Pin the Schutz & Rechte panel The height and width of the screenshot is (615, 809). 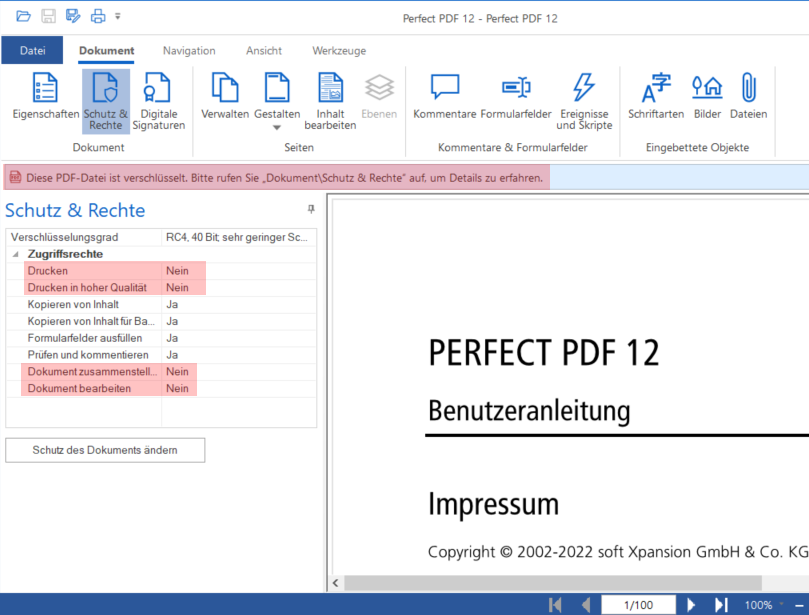pyautogui.click(x=310, y=209)
